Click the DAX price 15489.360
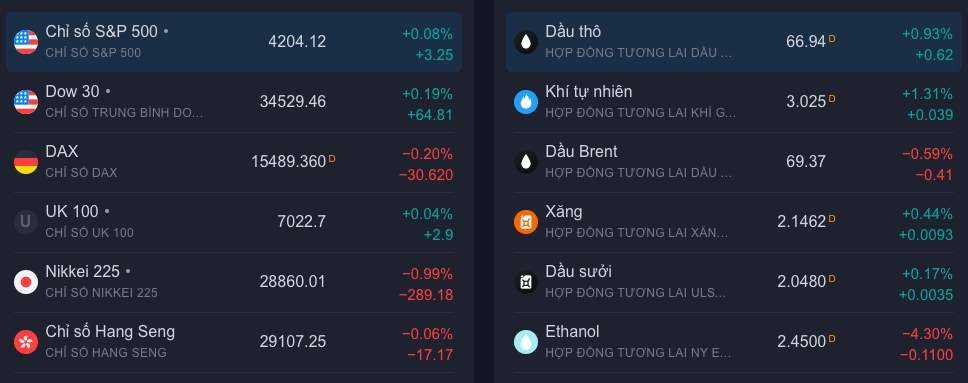968x383 pixels. pyautogui.click(x=288, y=162)
